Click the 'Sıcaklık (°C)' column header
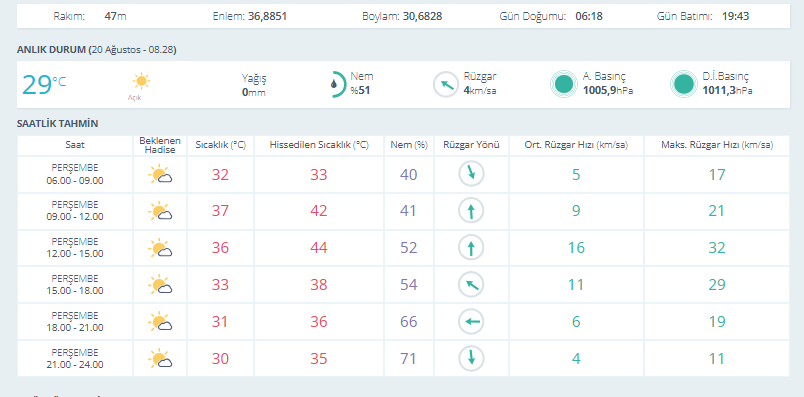804x397 pixels. pyautogui.click(x=220, y=145)
